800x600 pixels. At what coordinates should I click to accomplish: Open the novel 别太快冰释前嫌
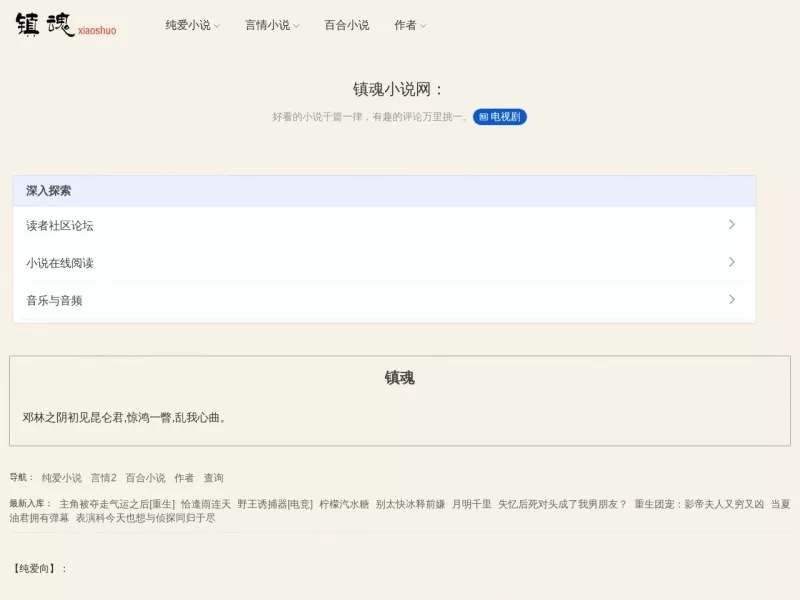pyautogui.click(x=411, y=504)
